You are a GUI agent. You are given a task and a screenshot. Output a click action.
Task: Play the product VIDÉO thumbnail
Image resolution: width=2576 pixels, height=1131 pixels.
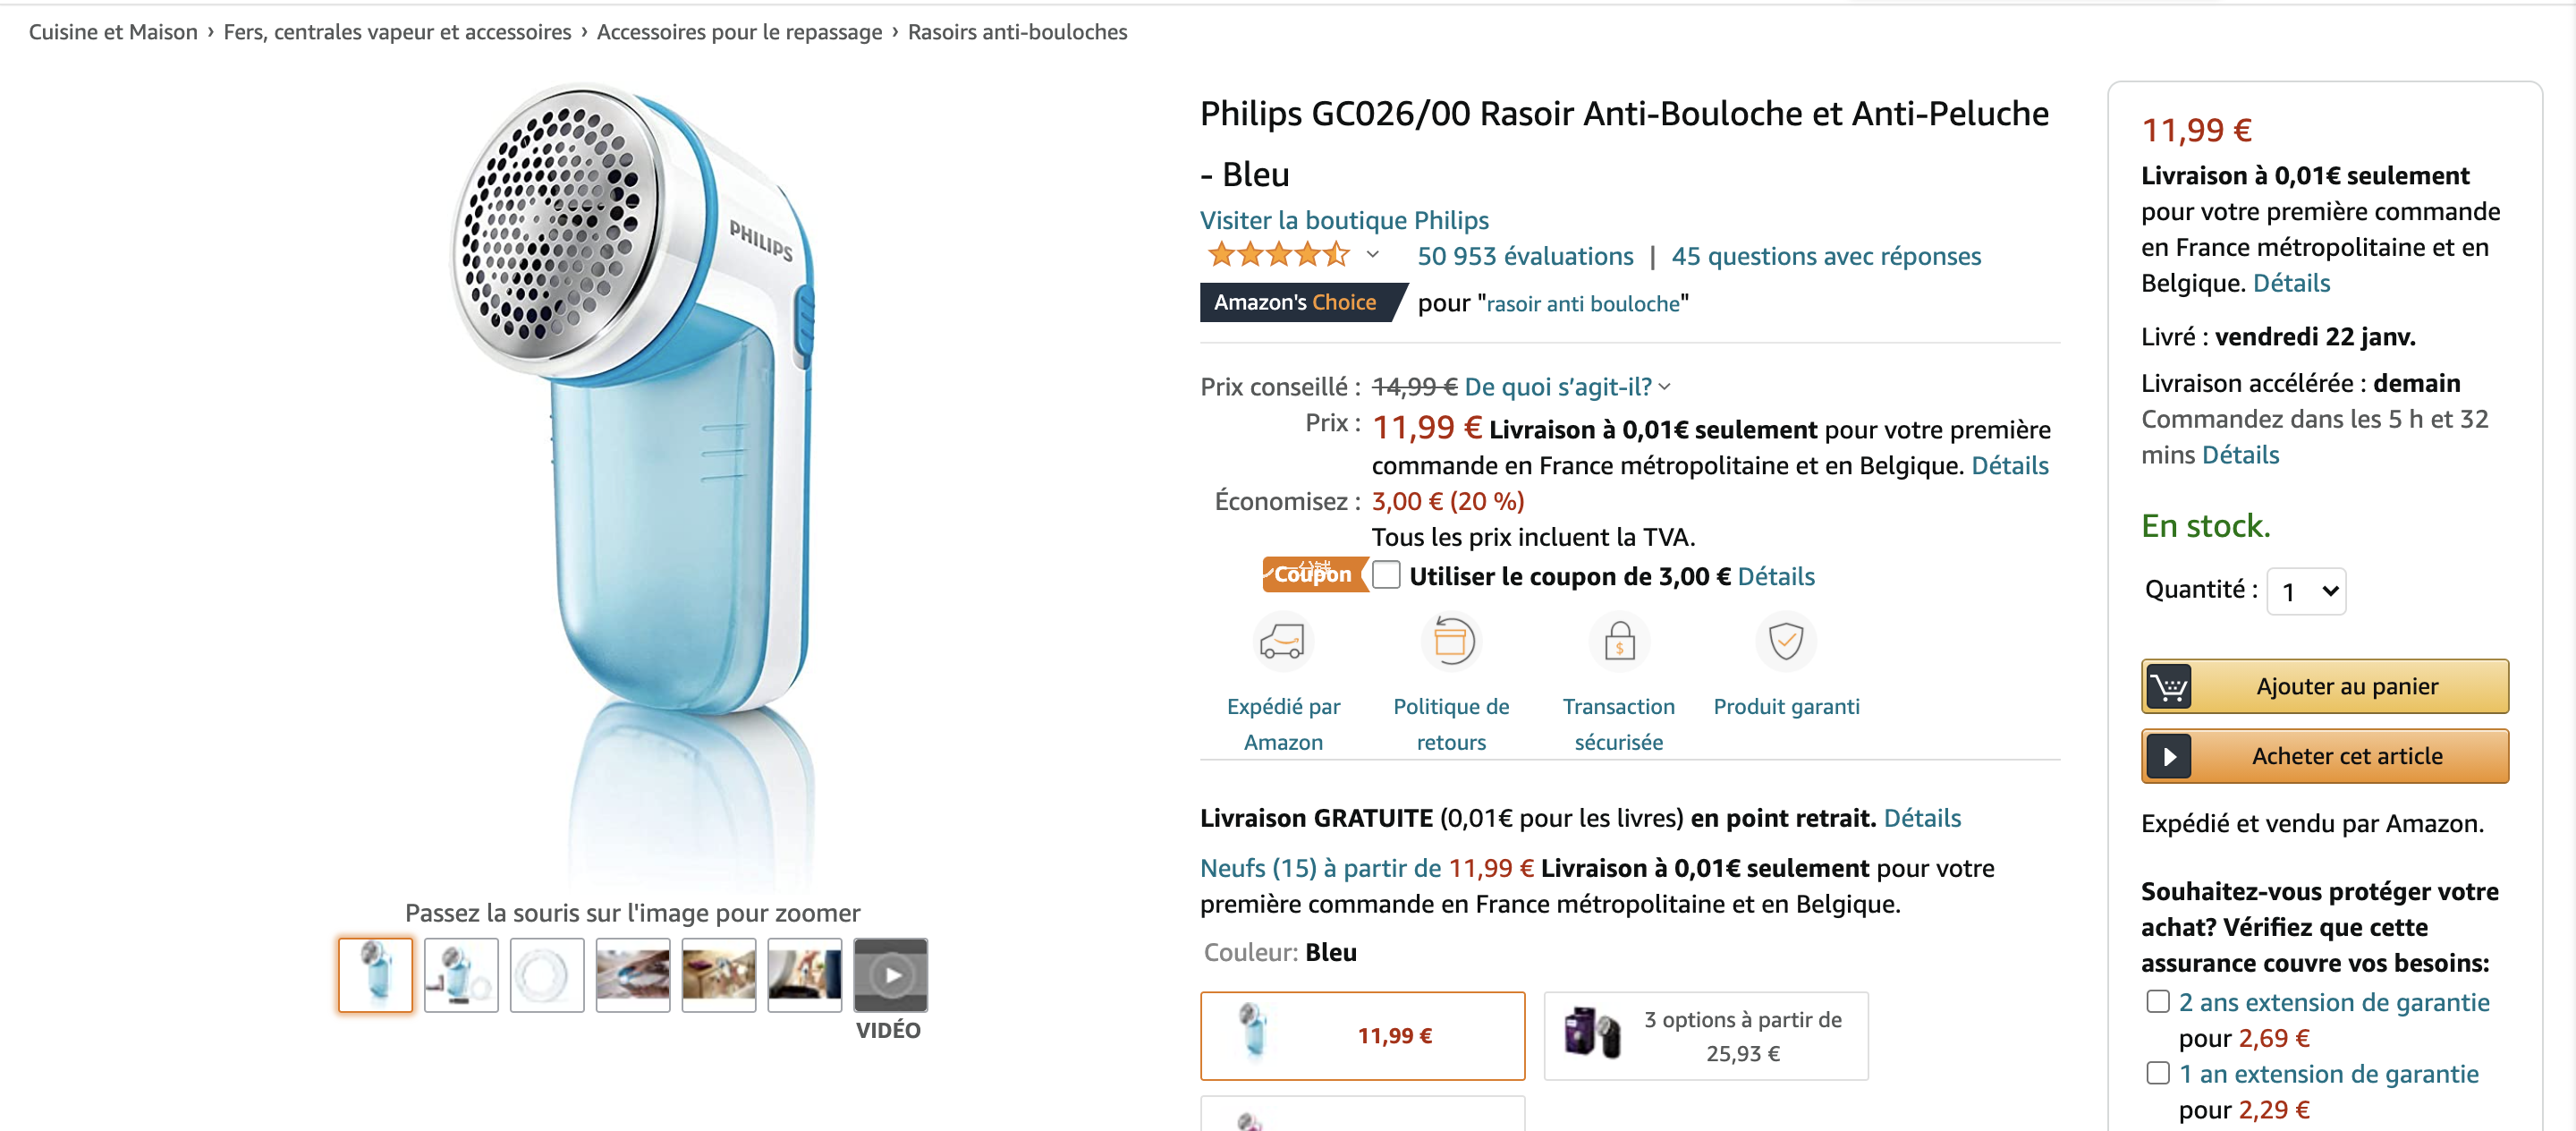coord(890,975)
